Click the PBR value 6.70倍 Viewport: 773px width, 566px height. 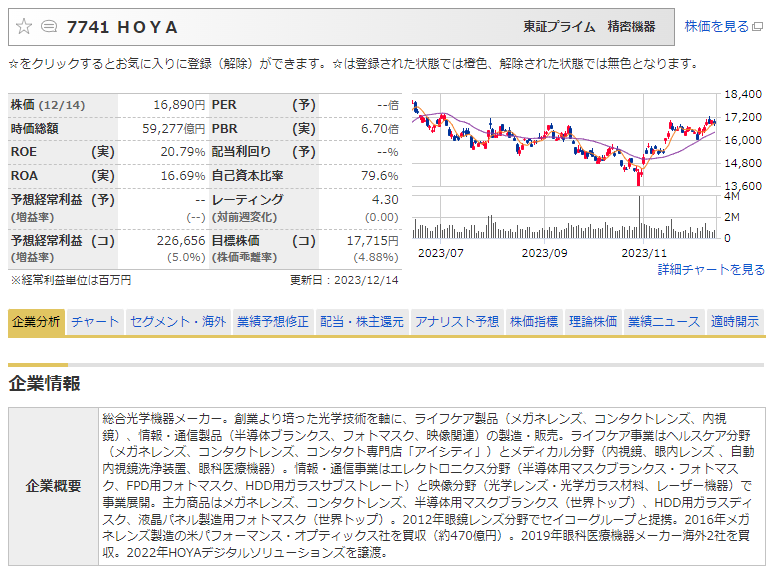[x=379, y=129]
